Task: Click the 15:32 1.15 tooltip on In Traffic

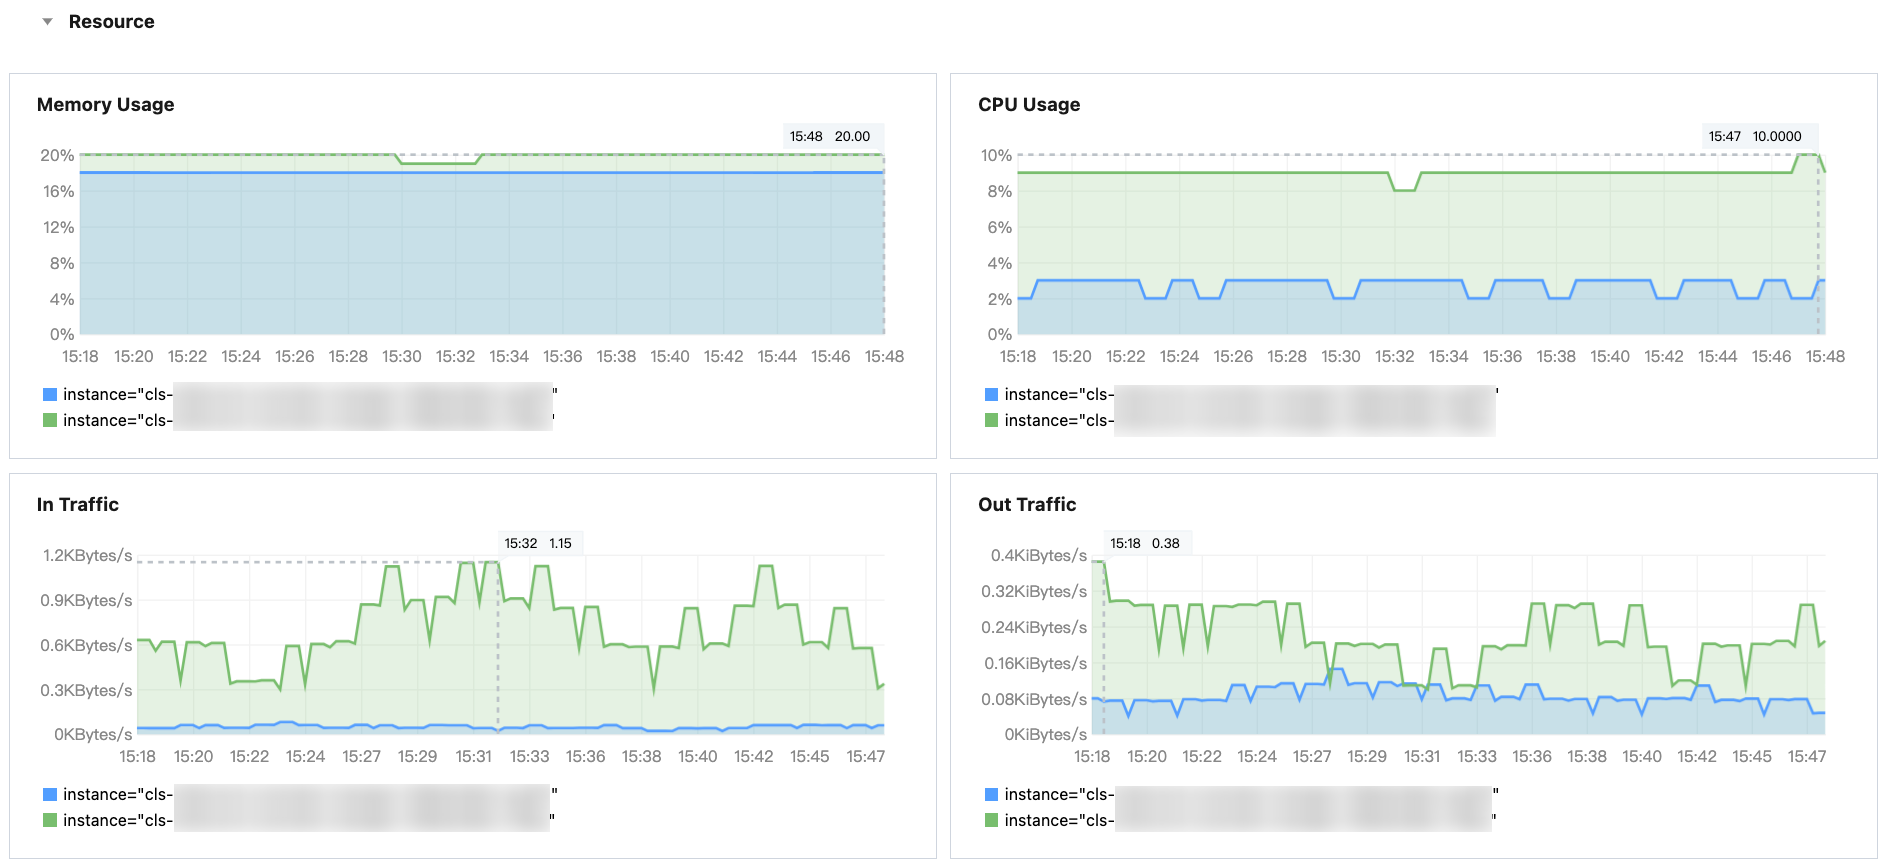Action: point(538,543)
